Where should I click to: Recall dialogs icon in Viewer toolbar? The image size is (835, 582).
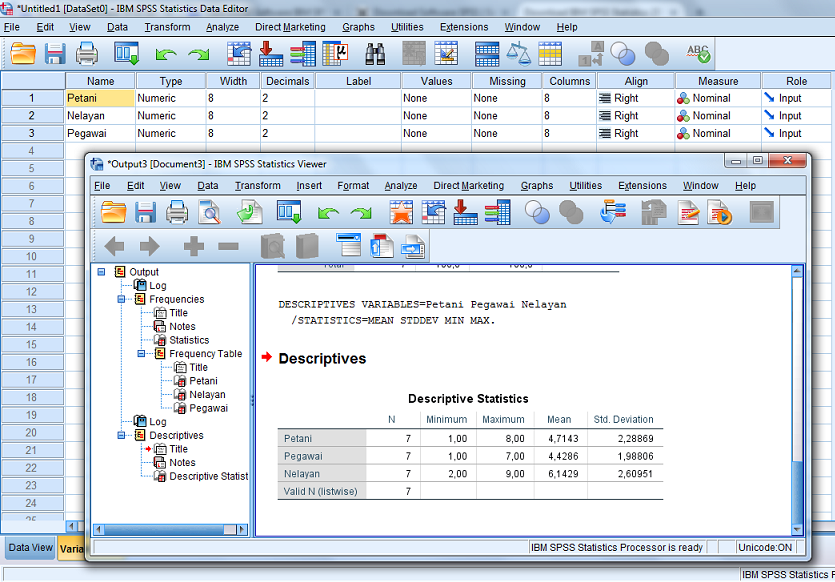pos(289,212)
